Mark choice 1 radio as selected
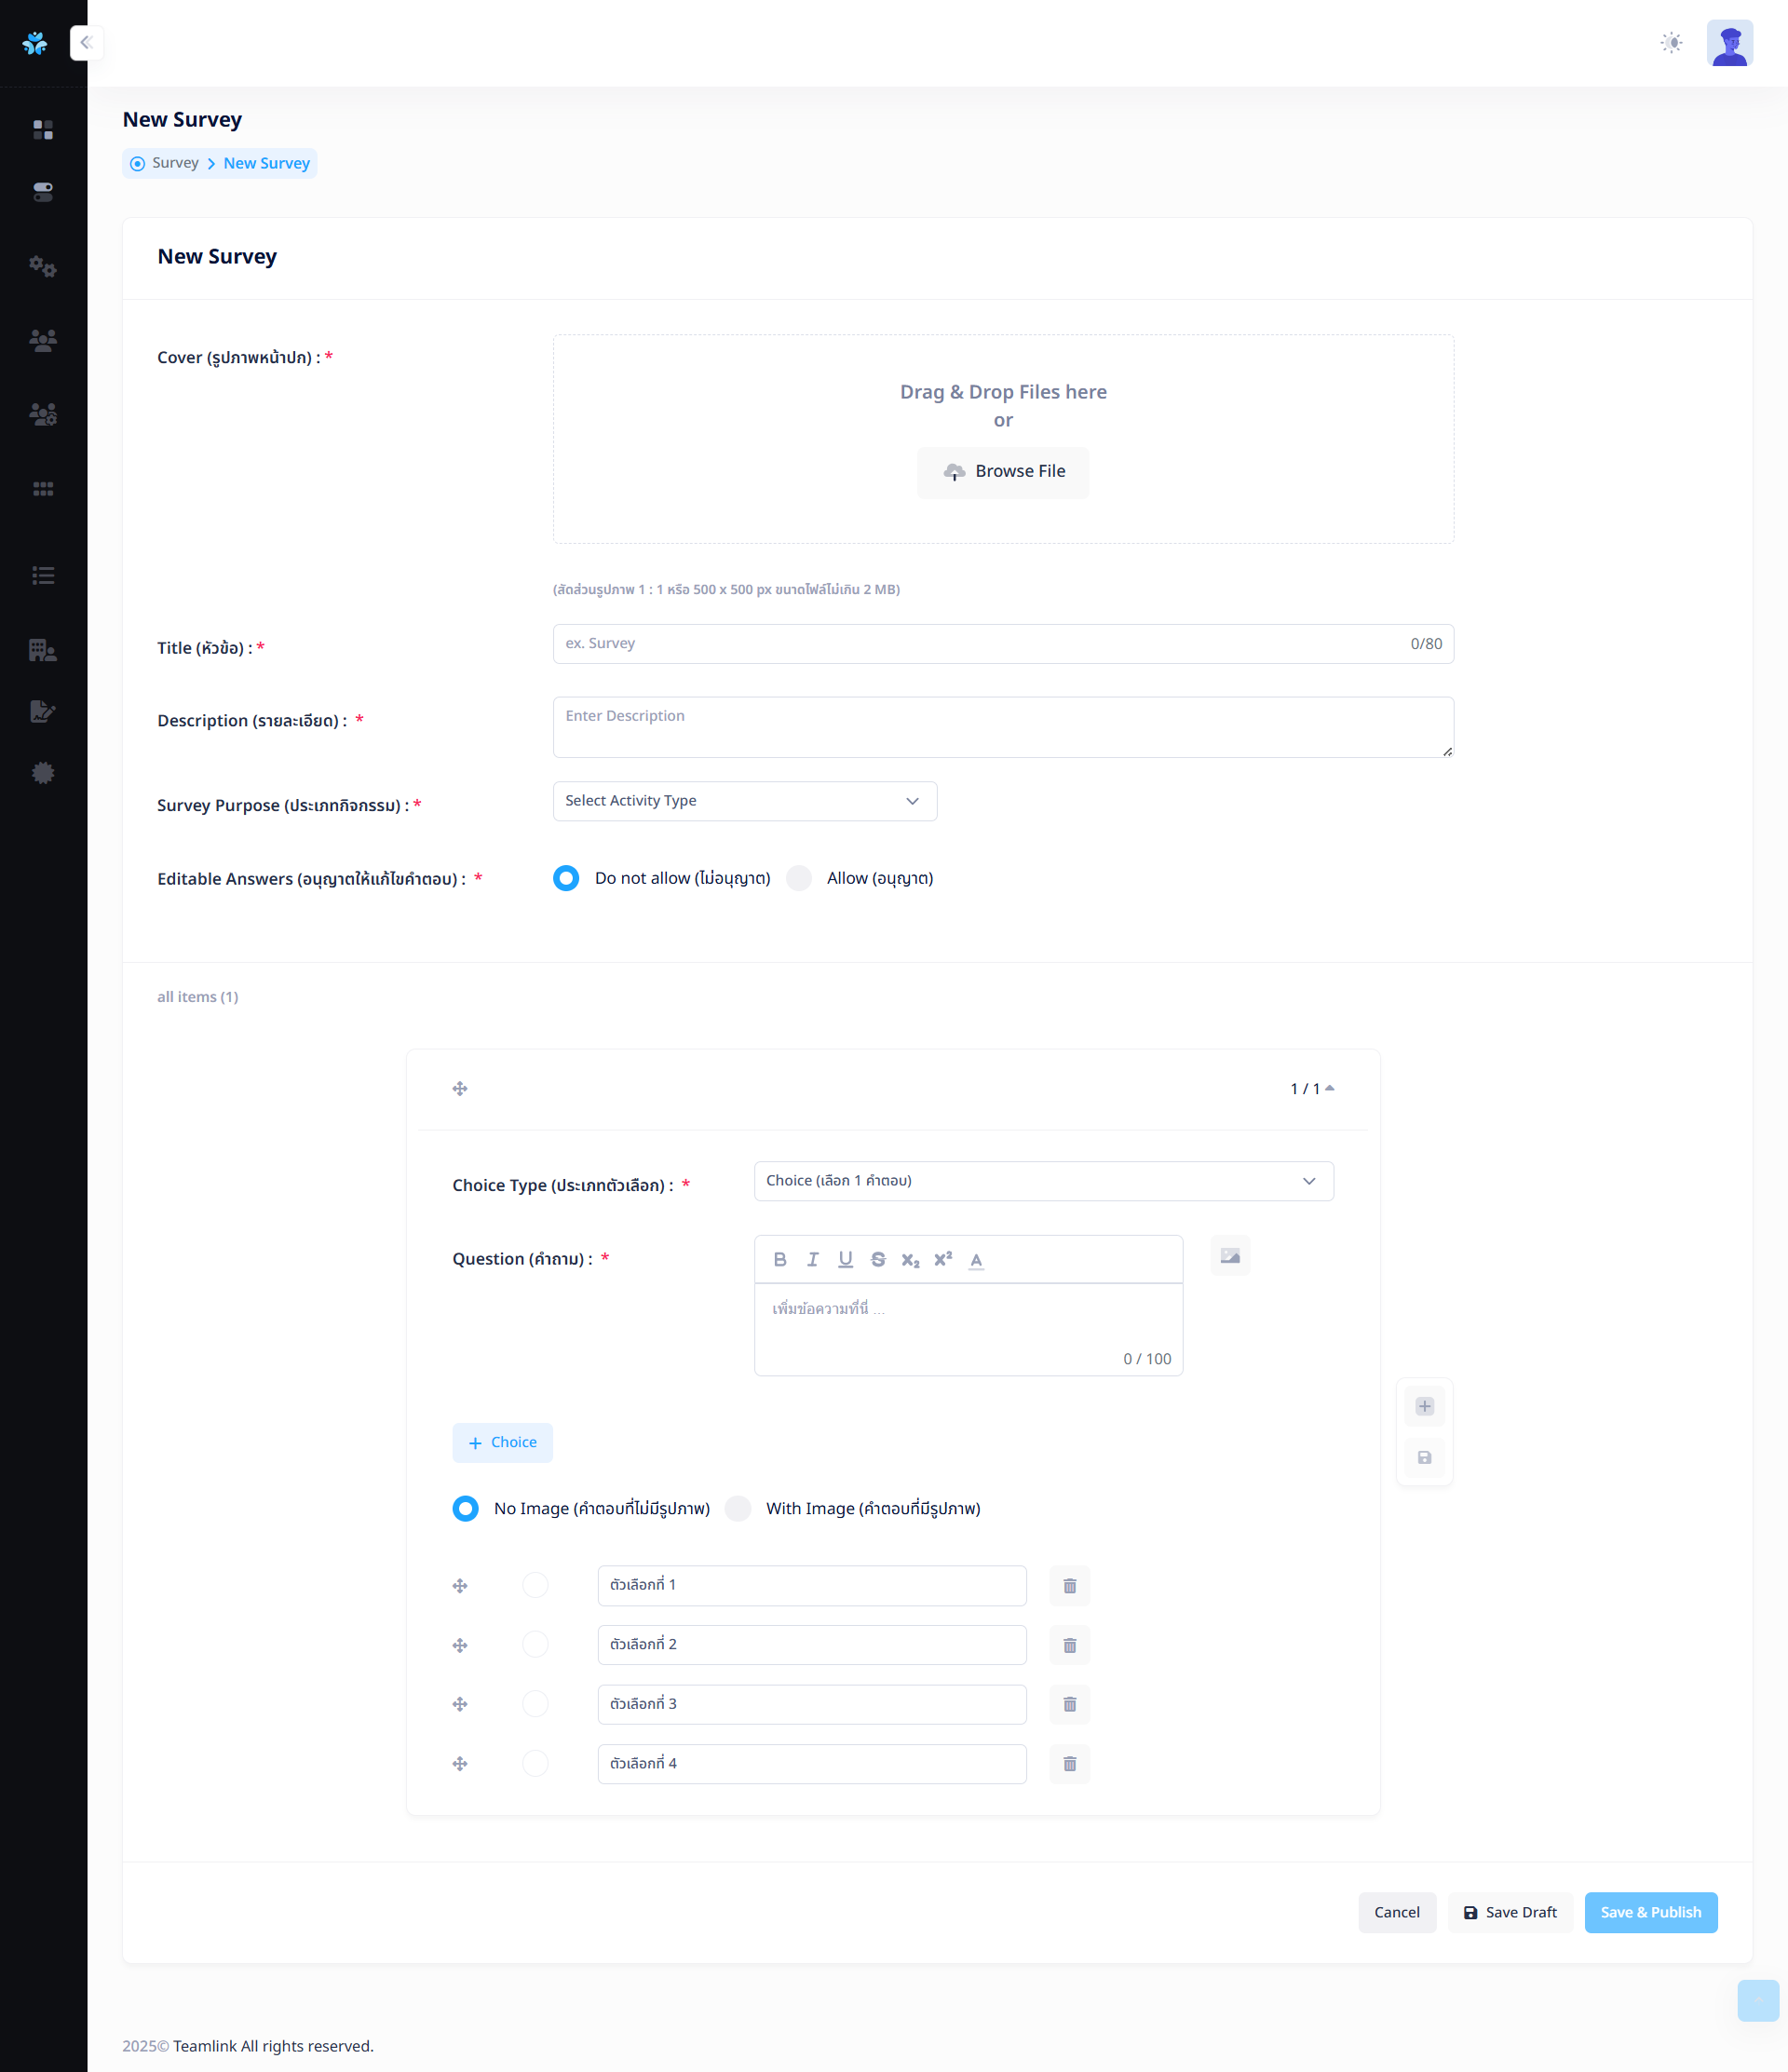 [535, 1585]
